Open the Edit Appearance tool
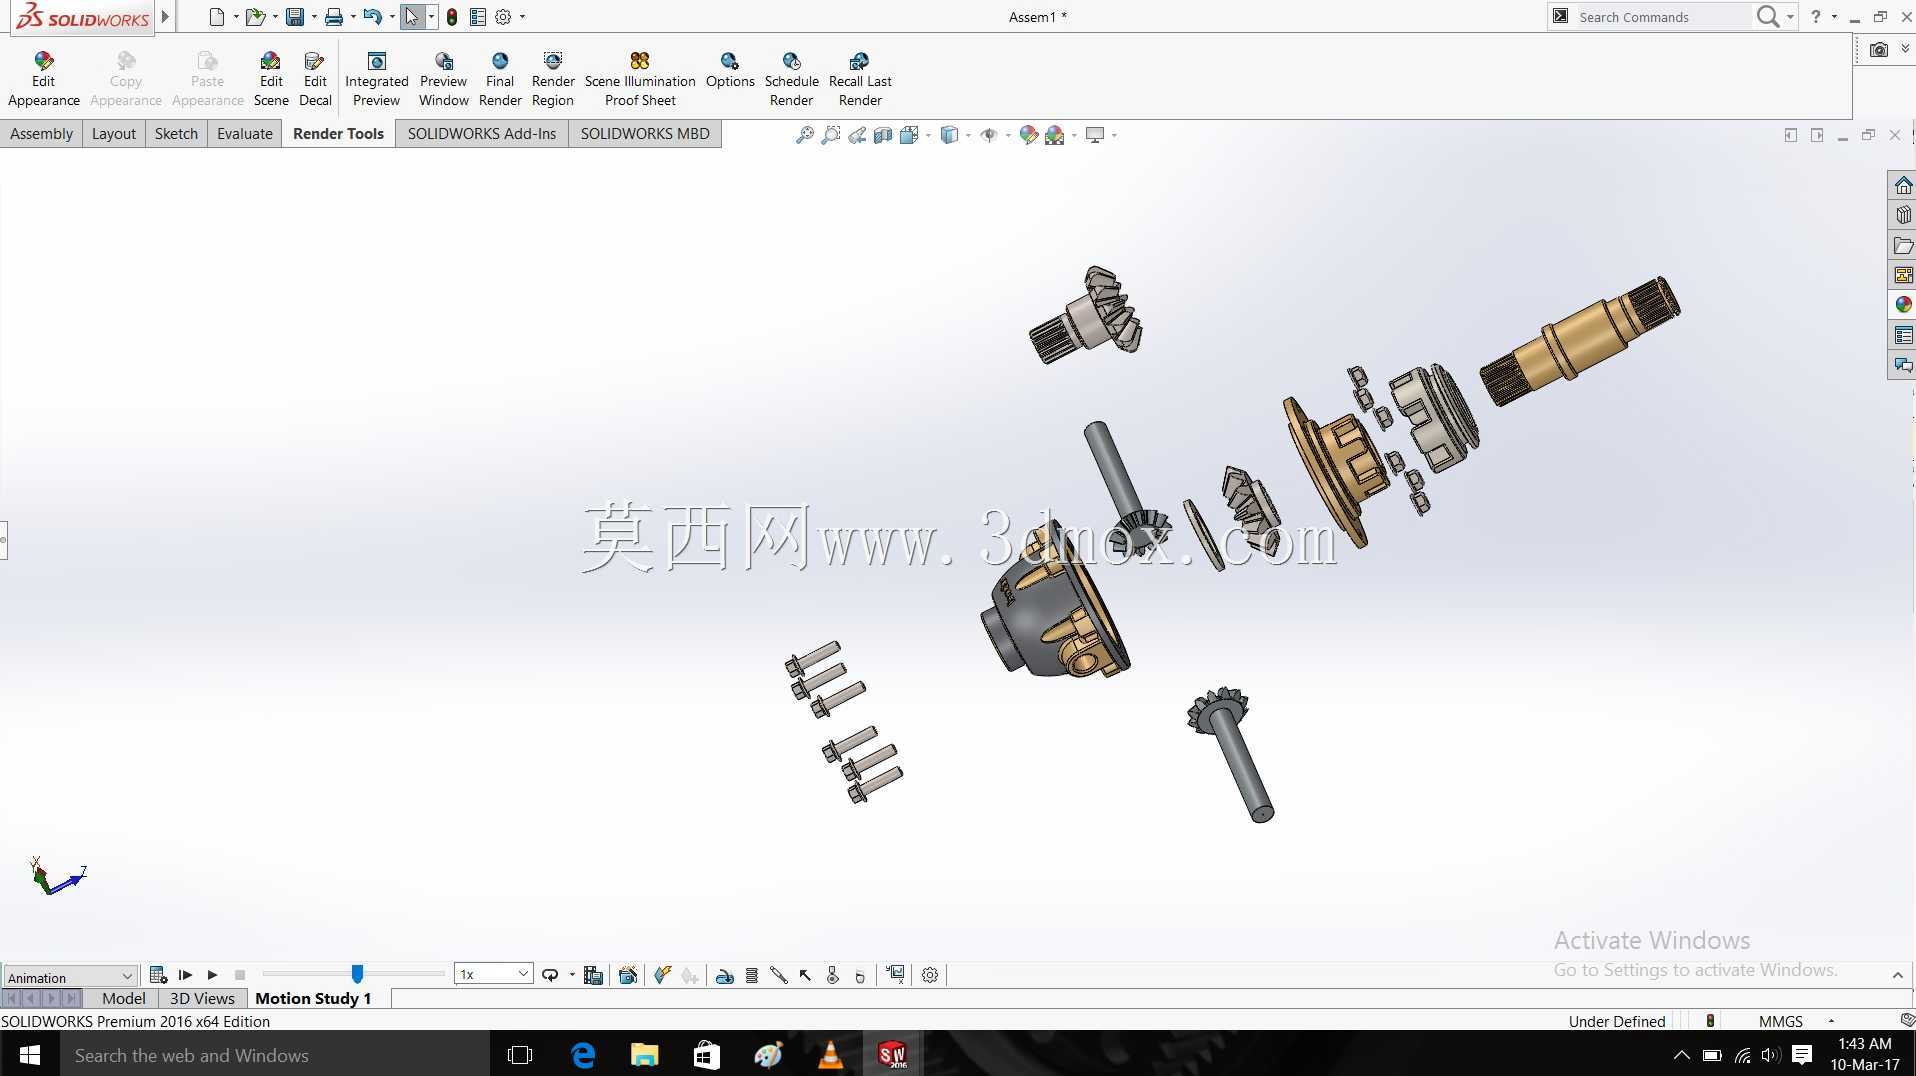The height and width of the screenshot is (1076, 1916). click(x=44, y=79)
